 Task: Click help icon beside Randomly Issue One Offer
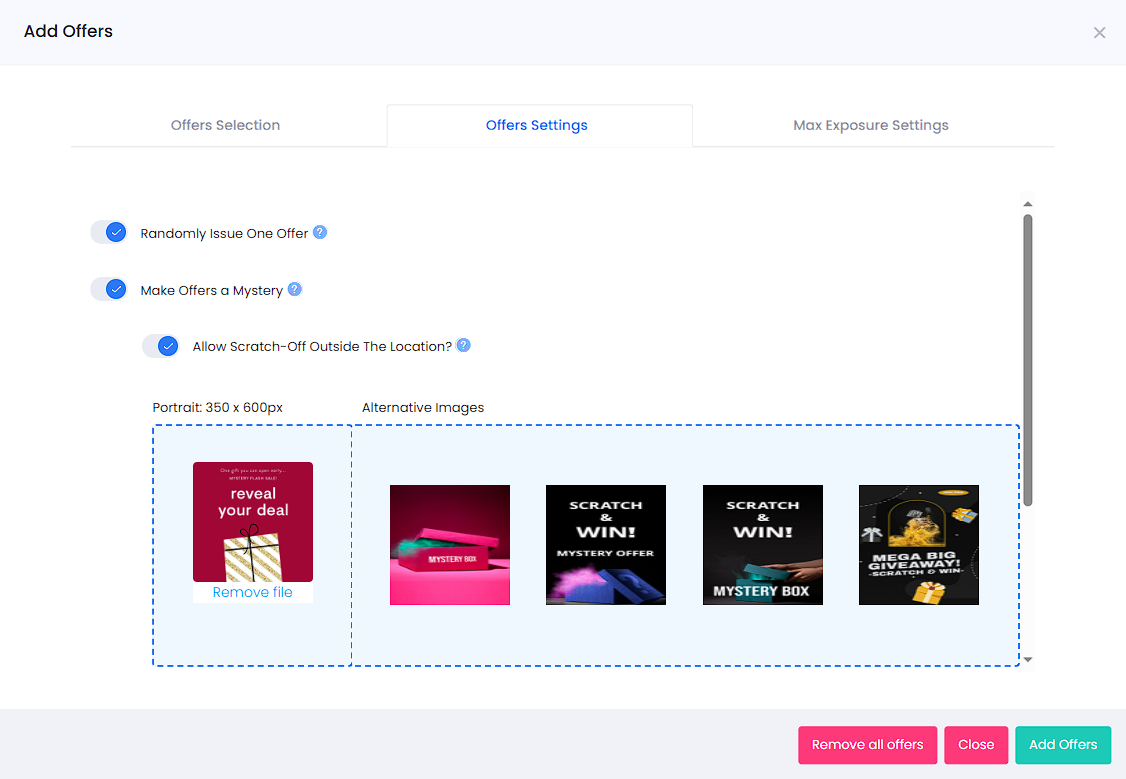click(x=320, y=232)
